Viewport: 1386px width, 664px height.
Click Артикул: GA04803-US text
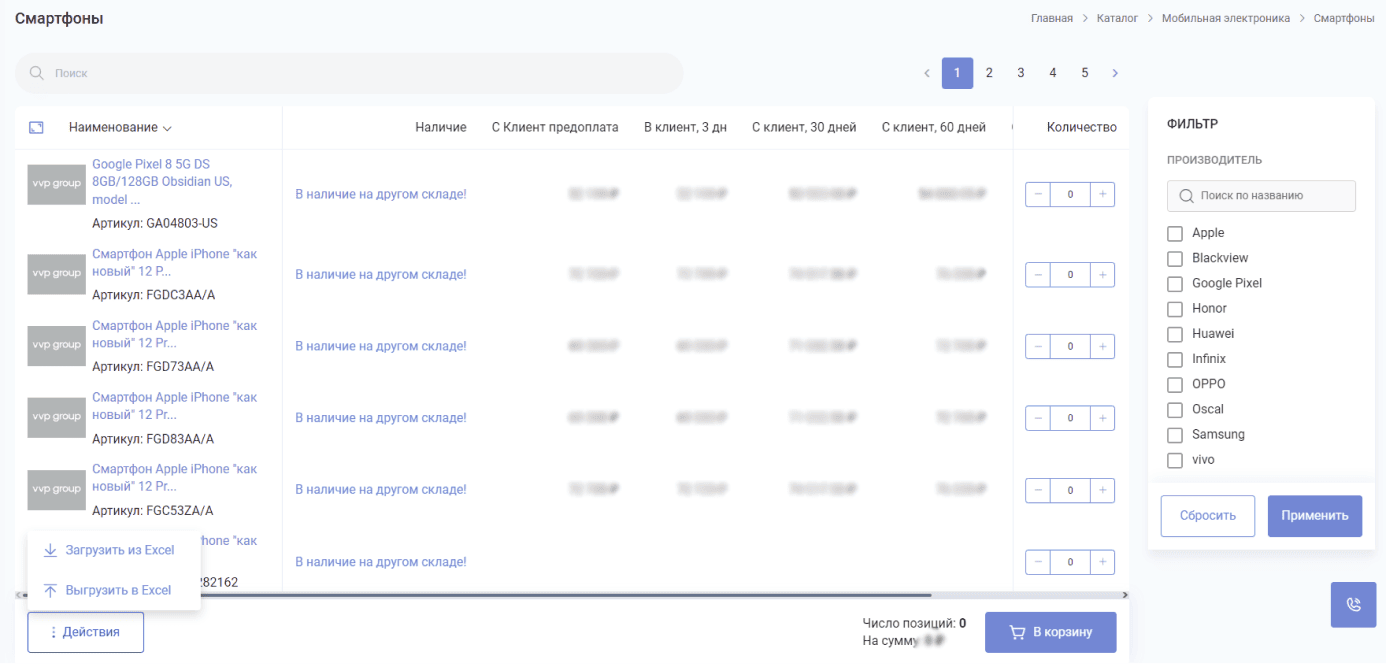click(155, 223)
